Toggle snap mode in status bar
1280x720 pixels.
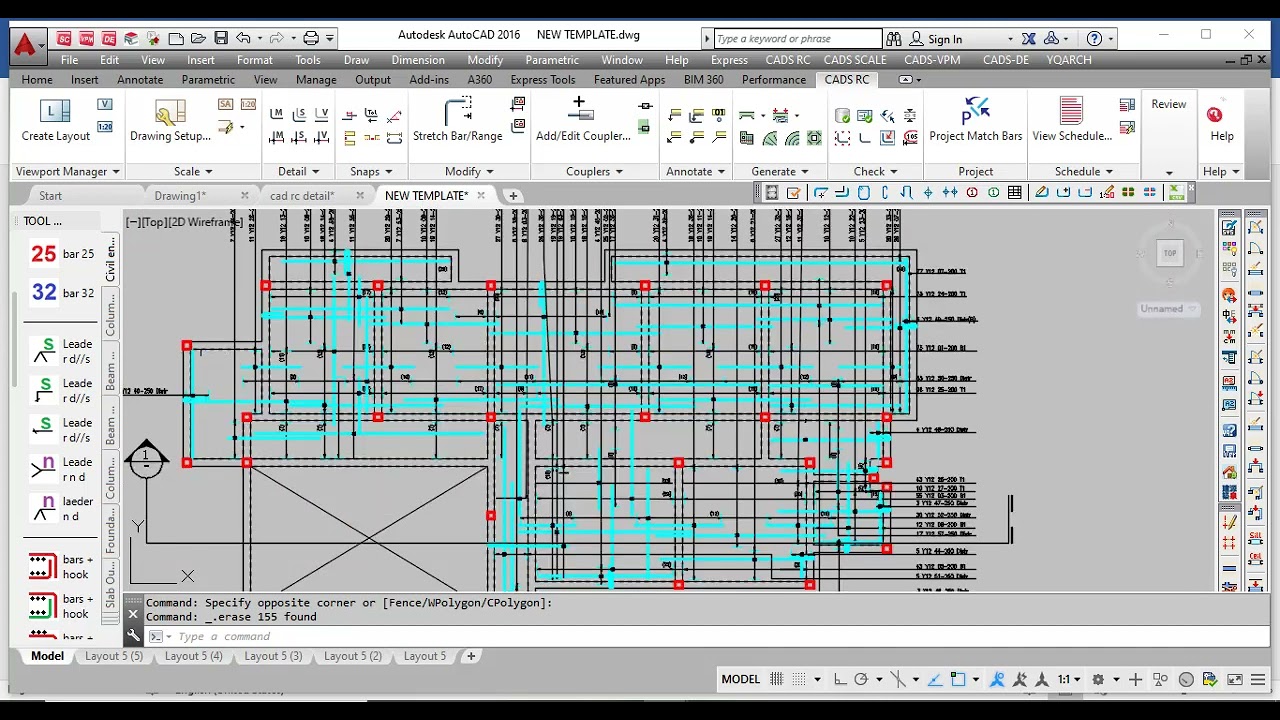pos(801,679)
